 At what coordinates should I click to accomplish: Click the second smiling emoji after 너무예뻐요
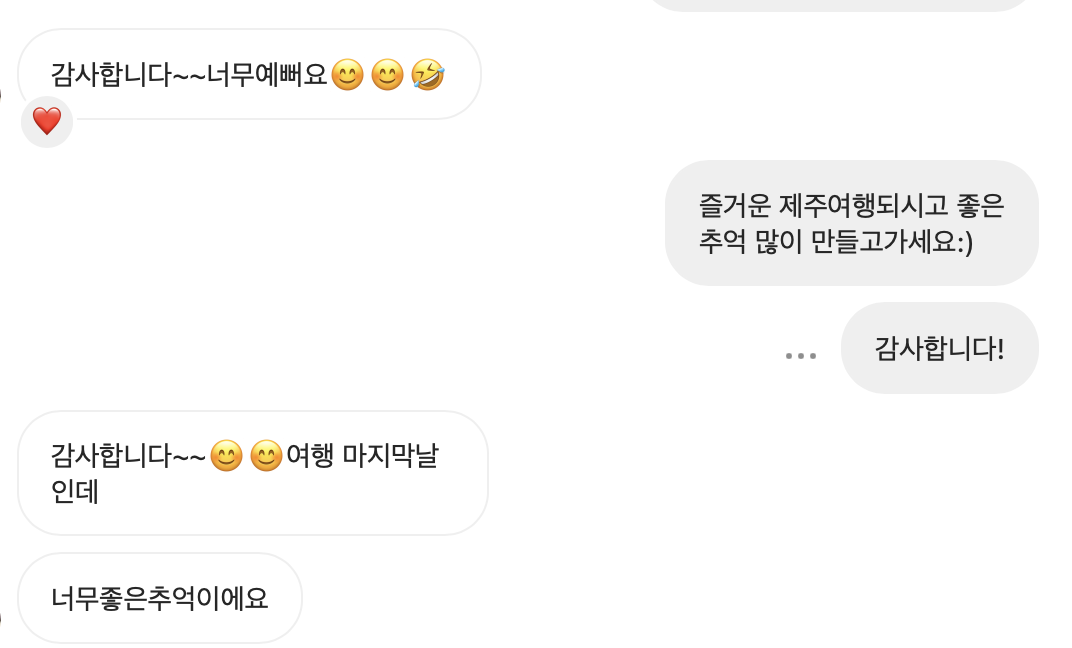(389, 72)
